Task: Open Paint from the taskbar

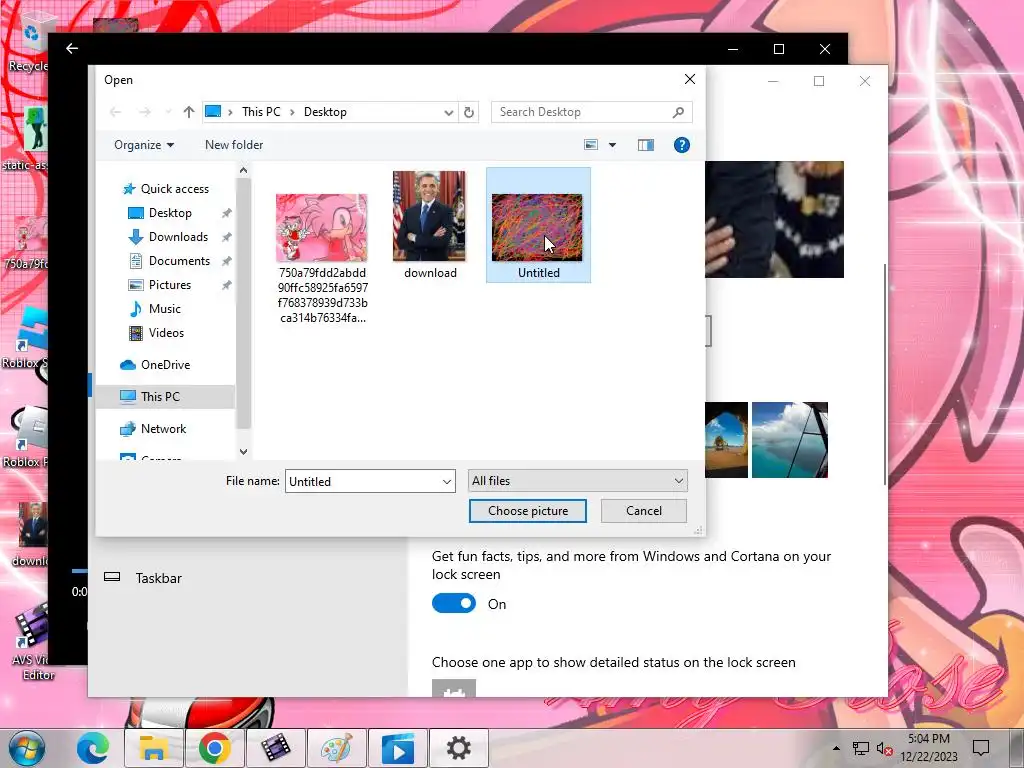Action: click(x=336, y=748)
